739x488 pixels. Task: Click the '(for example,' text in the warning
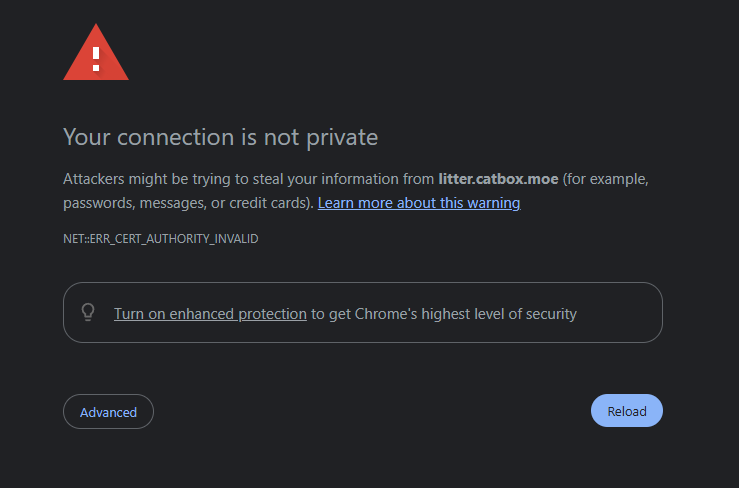pyautogui.click(x=606, y=180)
